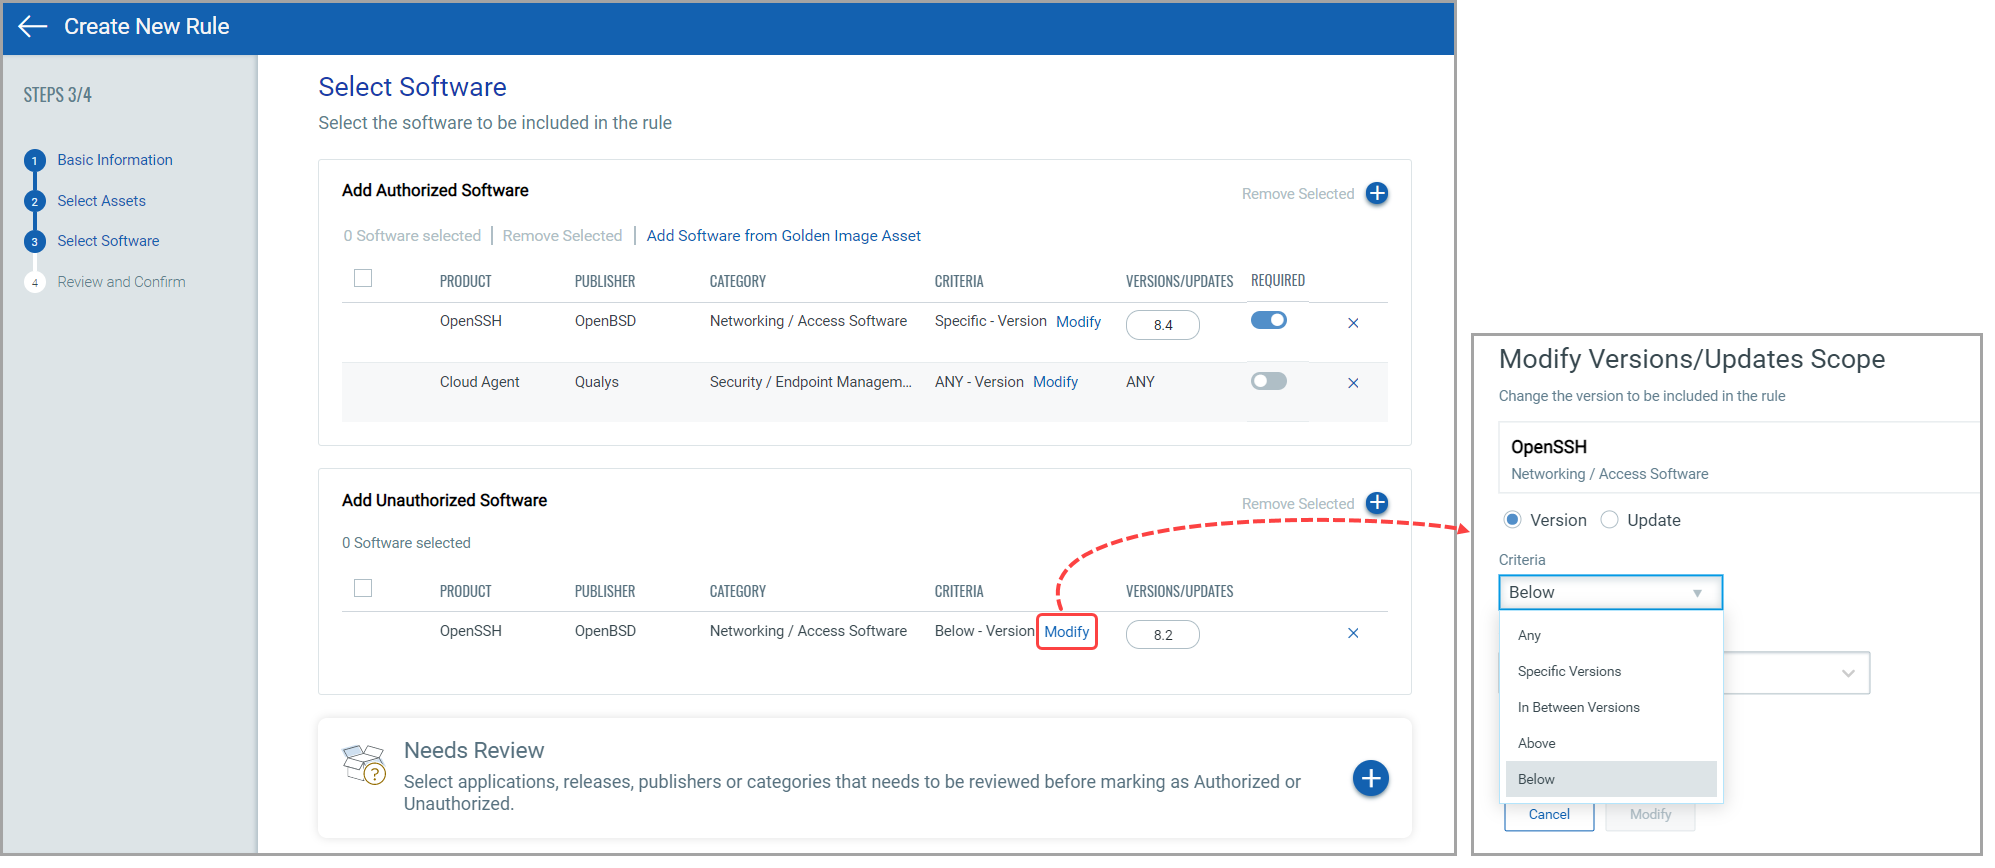Screen dimensions: 1995x868
Task: Expand the version dropdown behind the criteria list
Action: (1848, 673)
